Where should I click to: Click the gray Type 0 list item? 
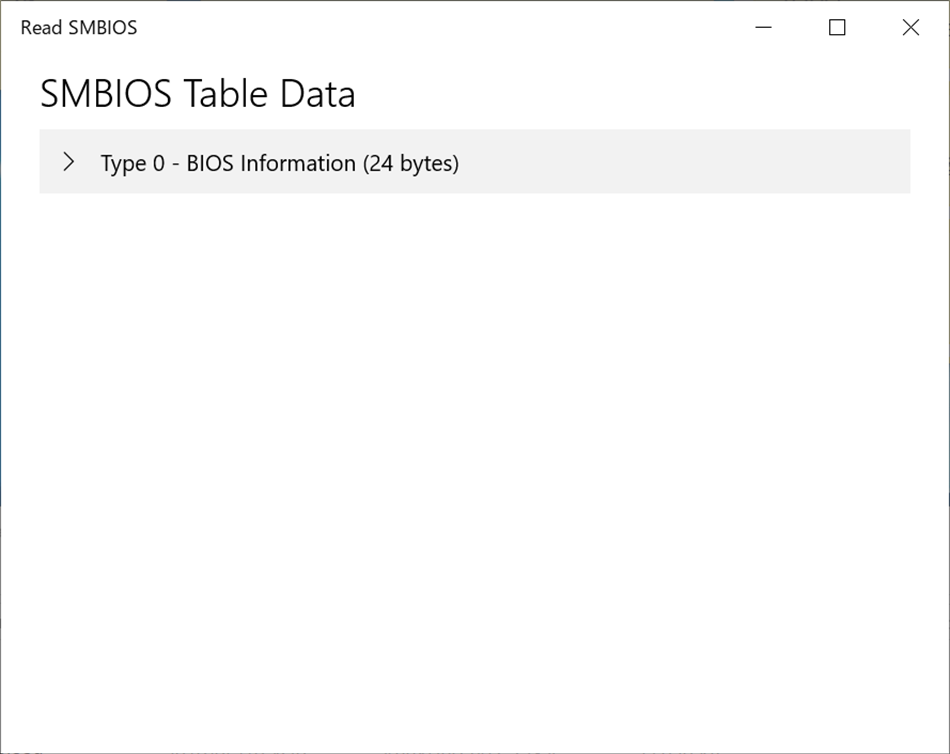pyautogui.click(x=475, y=162)
